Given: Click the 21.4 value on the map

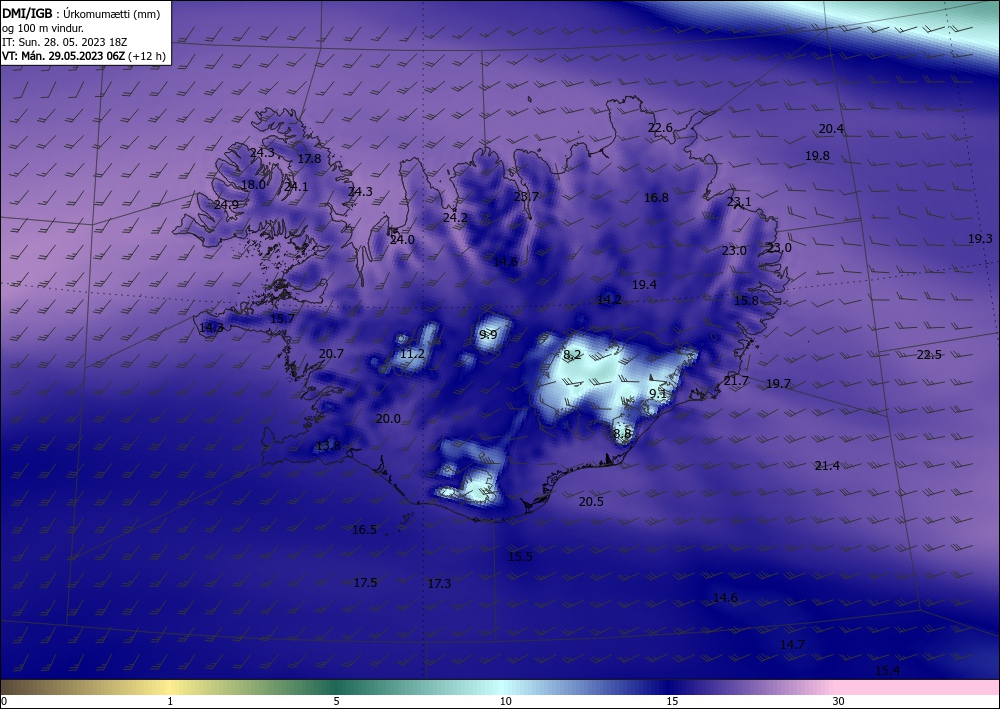Looking at the screenshot, I should point(827,466).
